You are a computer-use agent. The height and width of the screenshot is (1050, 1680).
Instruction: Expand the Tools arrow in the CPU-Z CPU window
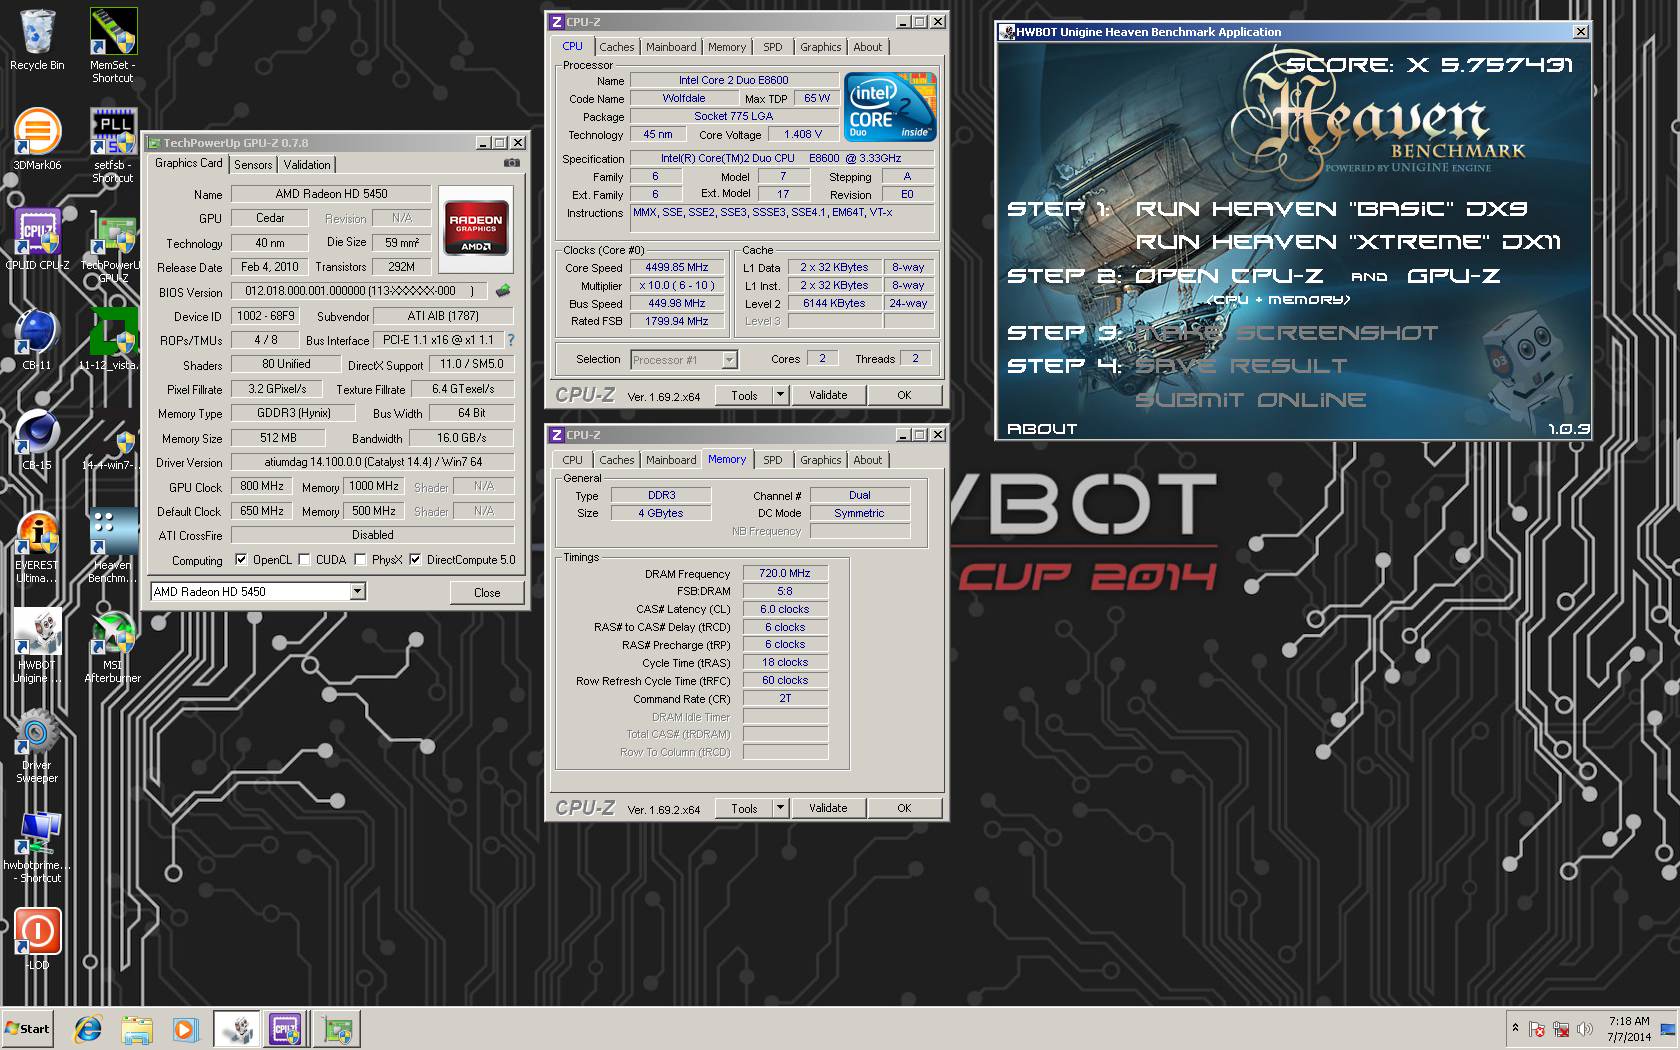[781, 395]
